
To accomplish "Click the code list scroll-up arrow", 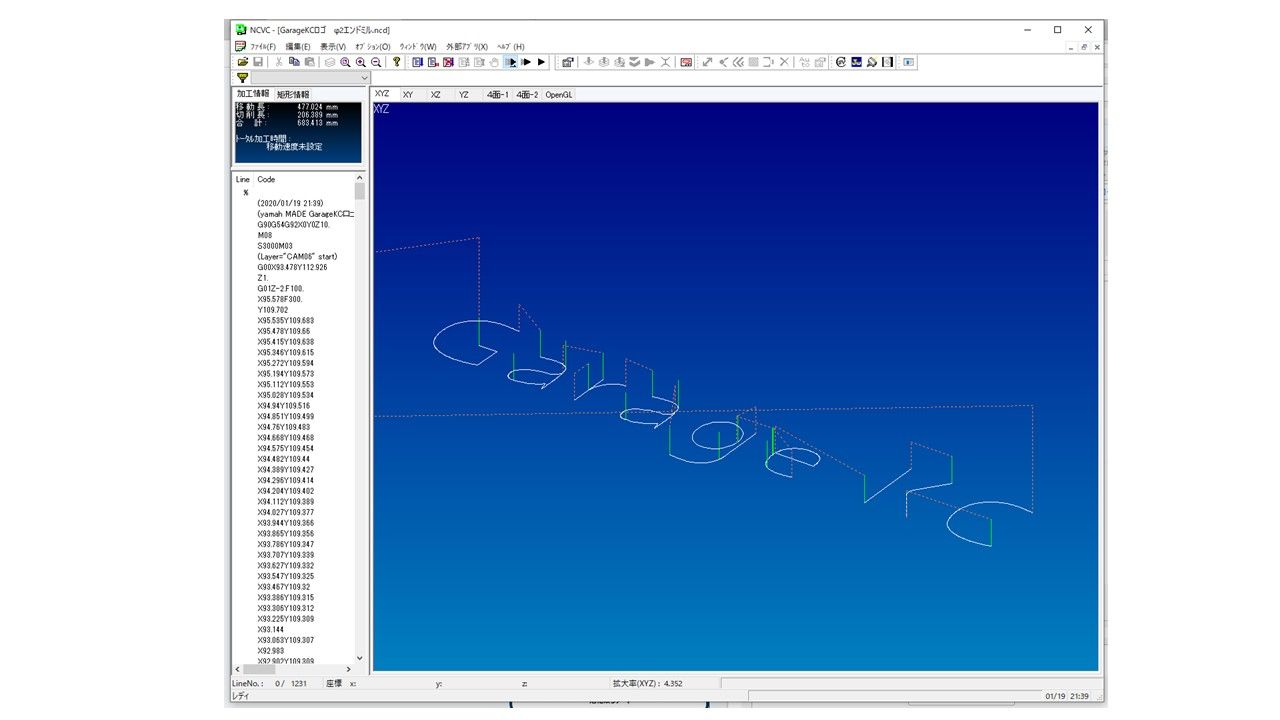I will (x=360, y=178).
